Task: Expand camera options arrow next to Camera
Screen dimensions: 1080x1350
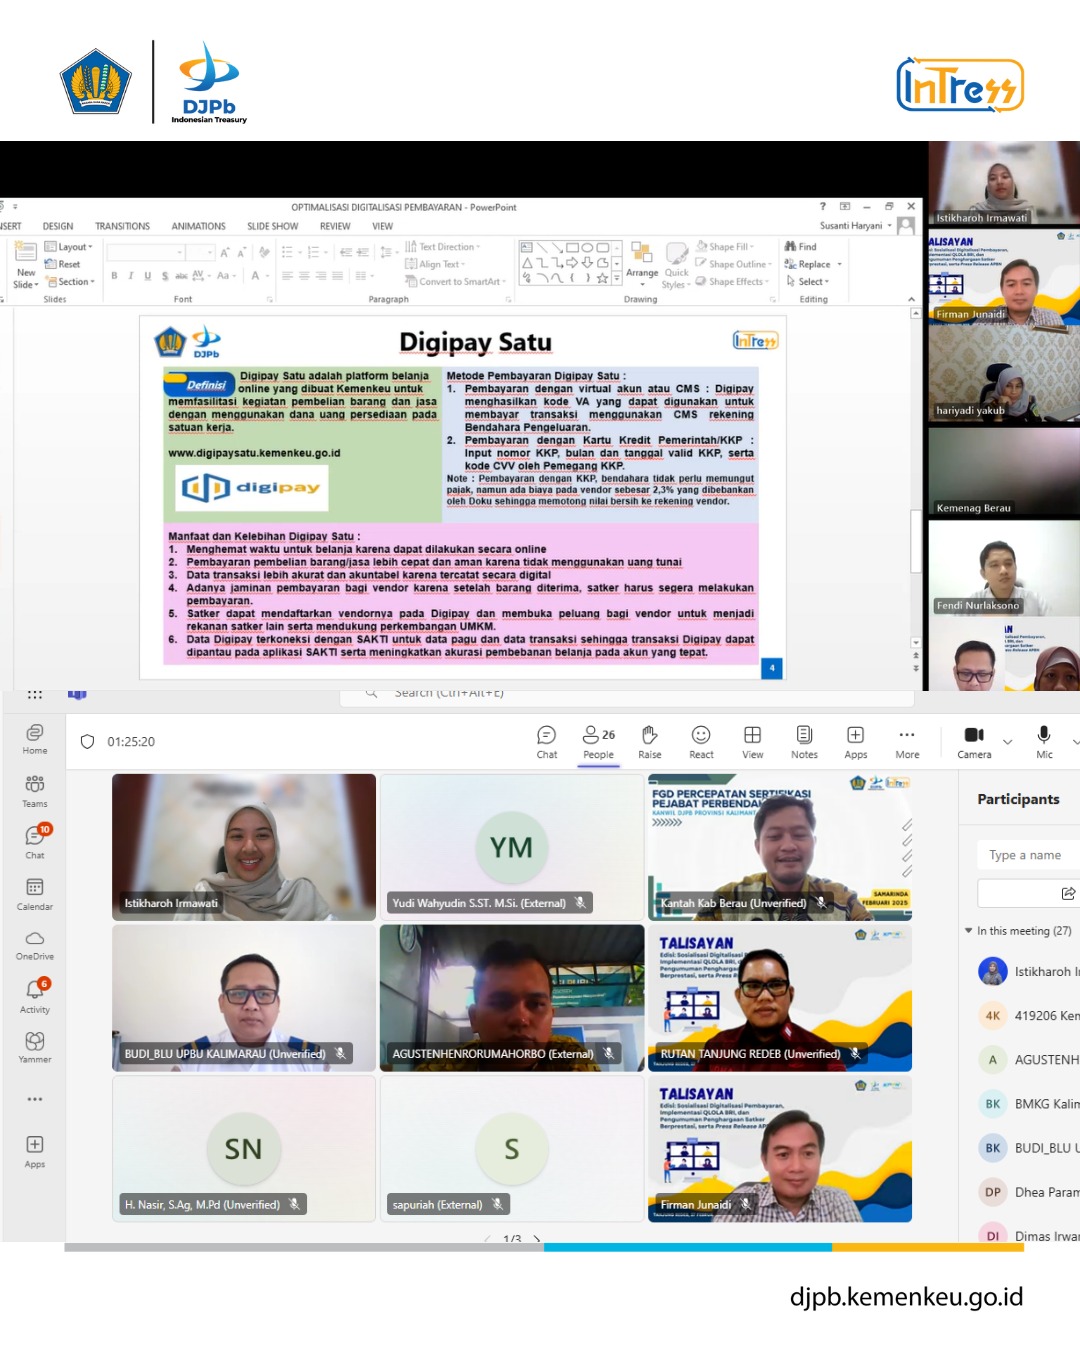Action: click(x=1008, y=742)
